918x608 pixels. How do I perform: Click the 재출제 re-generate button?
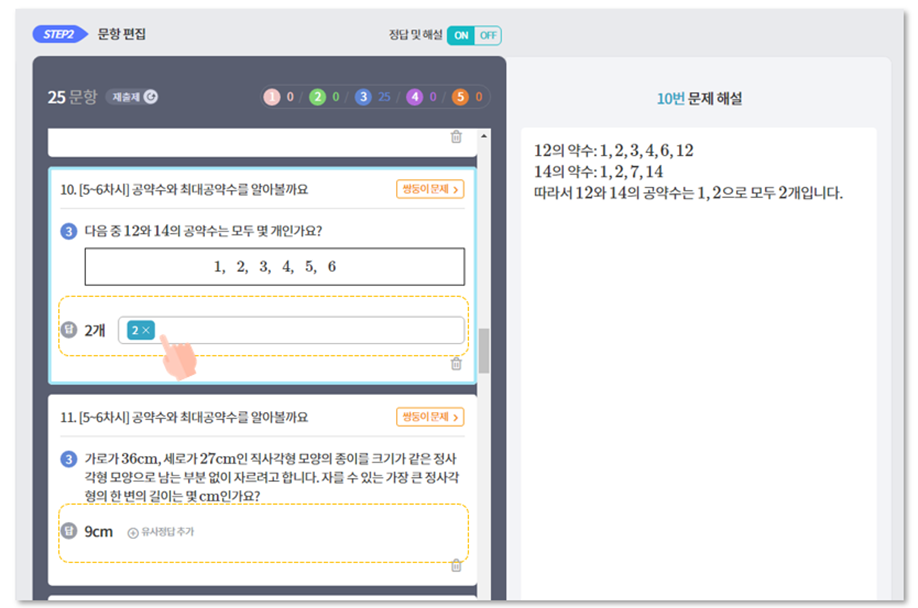pyautogui.click(x=133, y=97)
